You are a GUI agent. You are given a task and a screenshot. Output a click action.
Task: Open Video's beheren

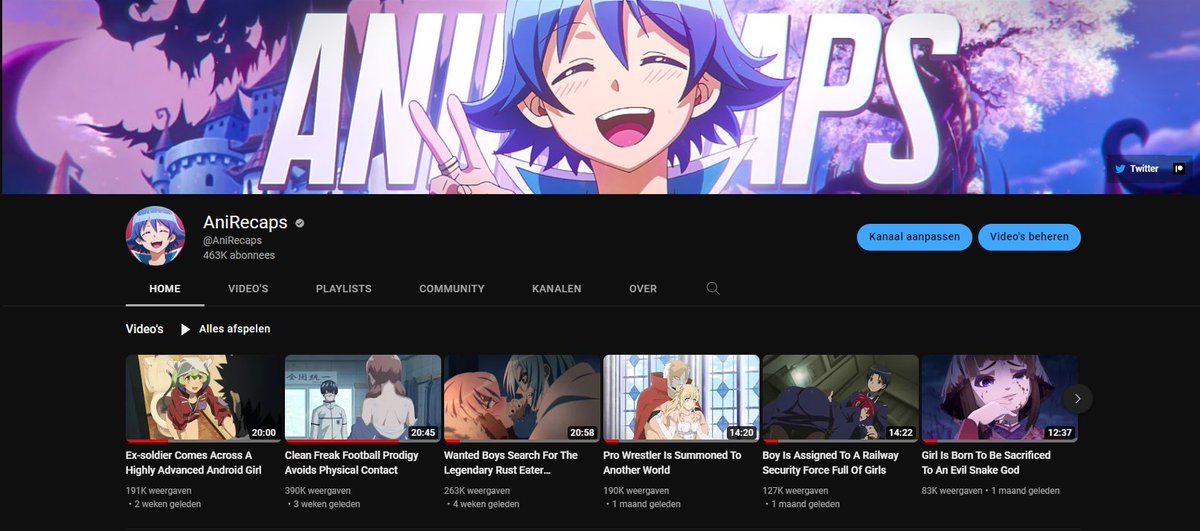pos(1029,237)
